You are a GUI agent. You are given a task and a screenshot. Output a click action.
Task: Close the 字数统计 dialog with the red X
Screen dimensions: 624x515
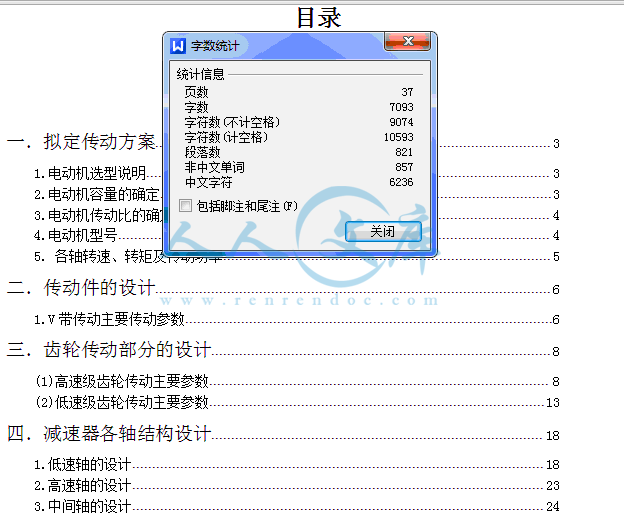tap(407, 41)
